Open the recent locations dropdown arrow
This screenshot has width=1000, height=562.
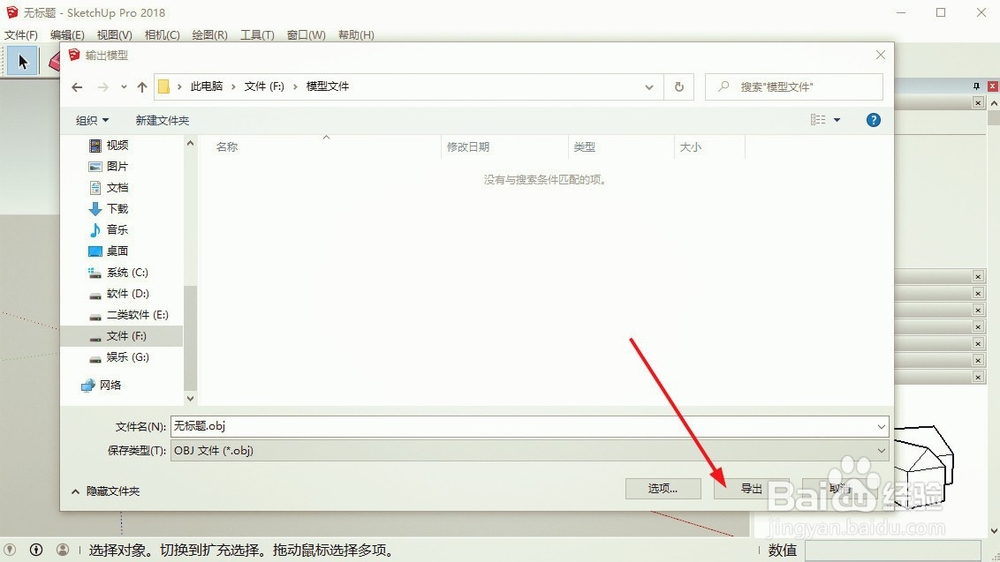124,87
